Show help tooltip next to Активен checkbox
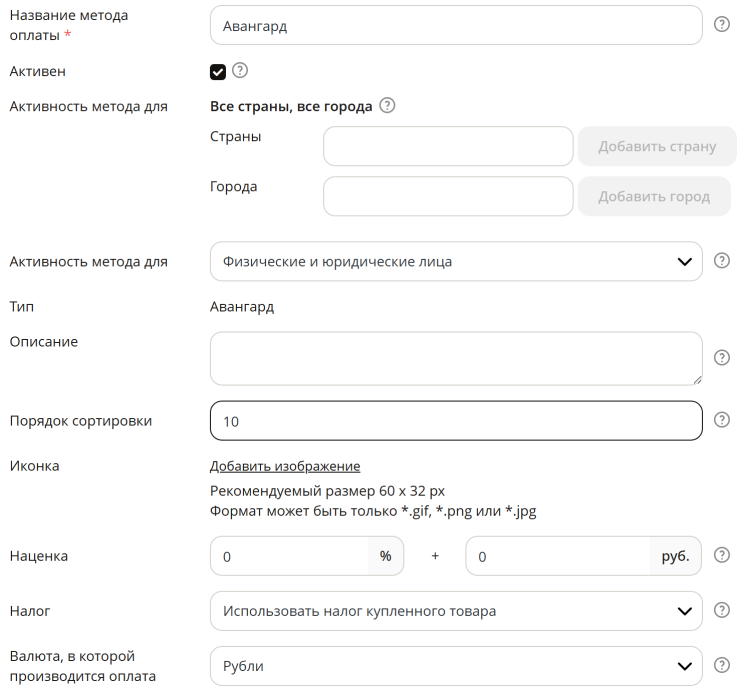This screenshot has width=740, height=694. 240,70
